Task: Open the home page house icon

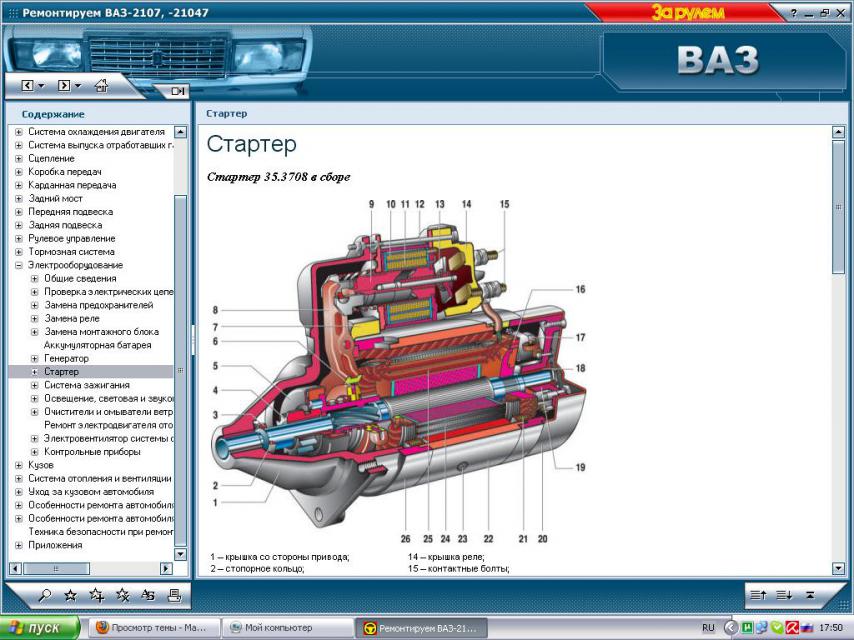Action: pyautogui.click(x=101, y=85)
